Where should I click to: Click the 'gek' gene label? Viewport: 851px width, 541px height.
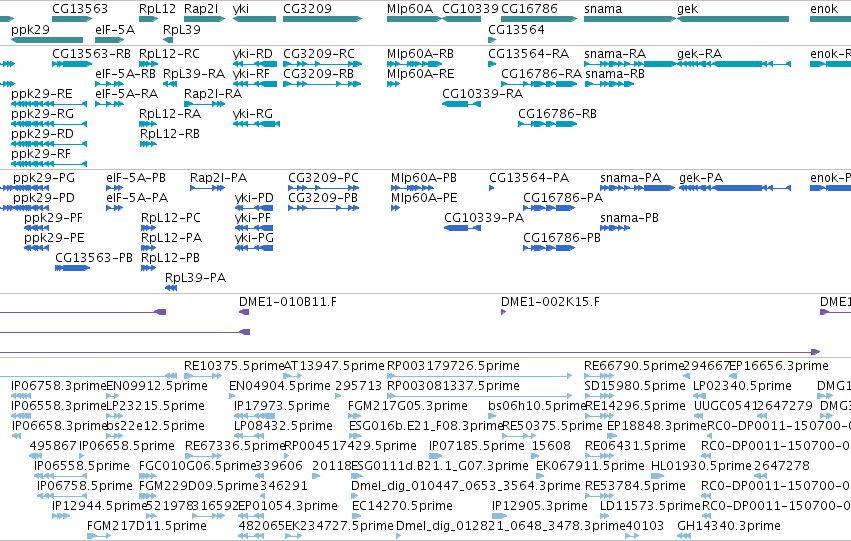pos(687,9)
